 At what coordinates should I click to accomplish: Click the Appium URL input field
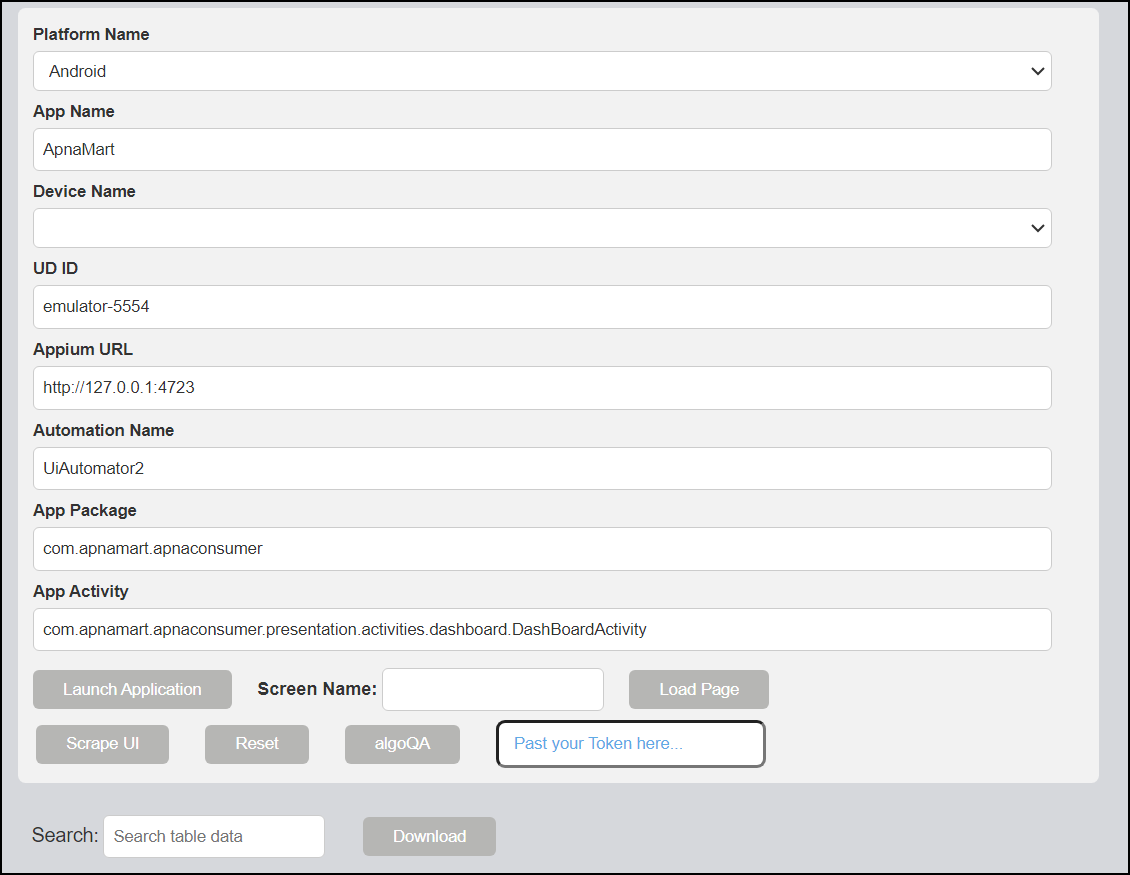(542, 388)
